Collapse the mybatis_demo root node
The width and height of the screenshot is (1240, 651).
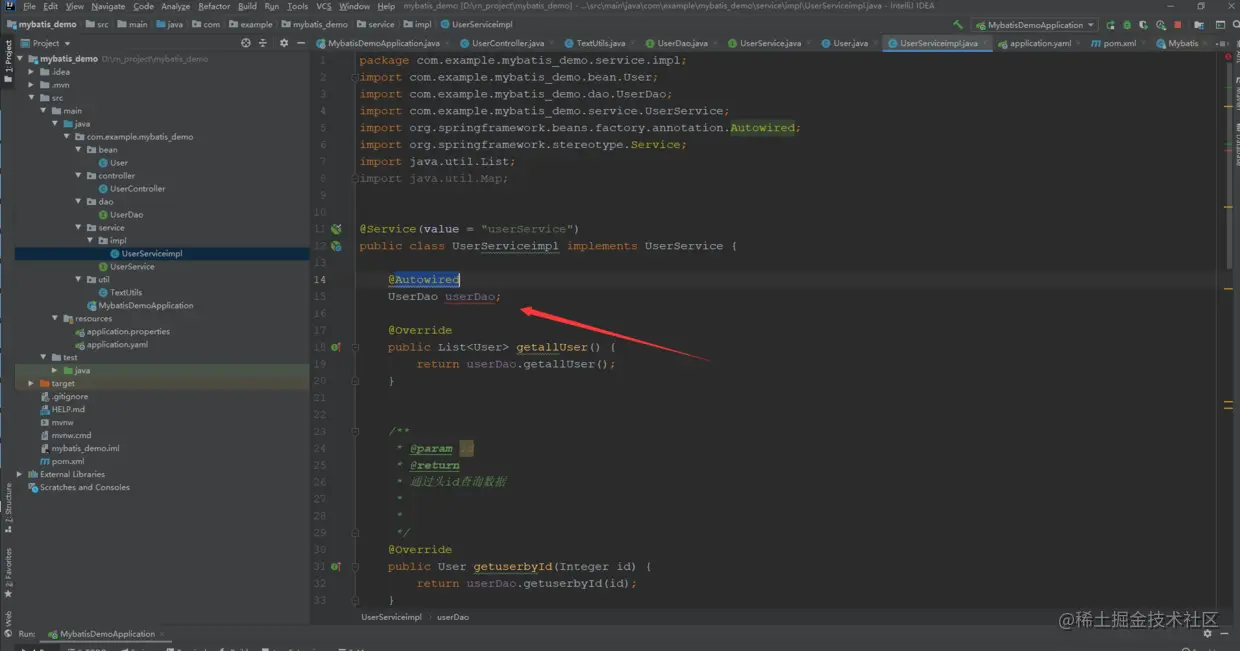(20, 59)
